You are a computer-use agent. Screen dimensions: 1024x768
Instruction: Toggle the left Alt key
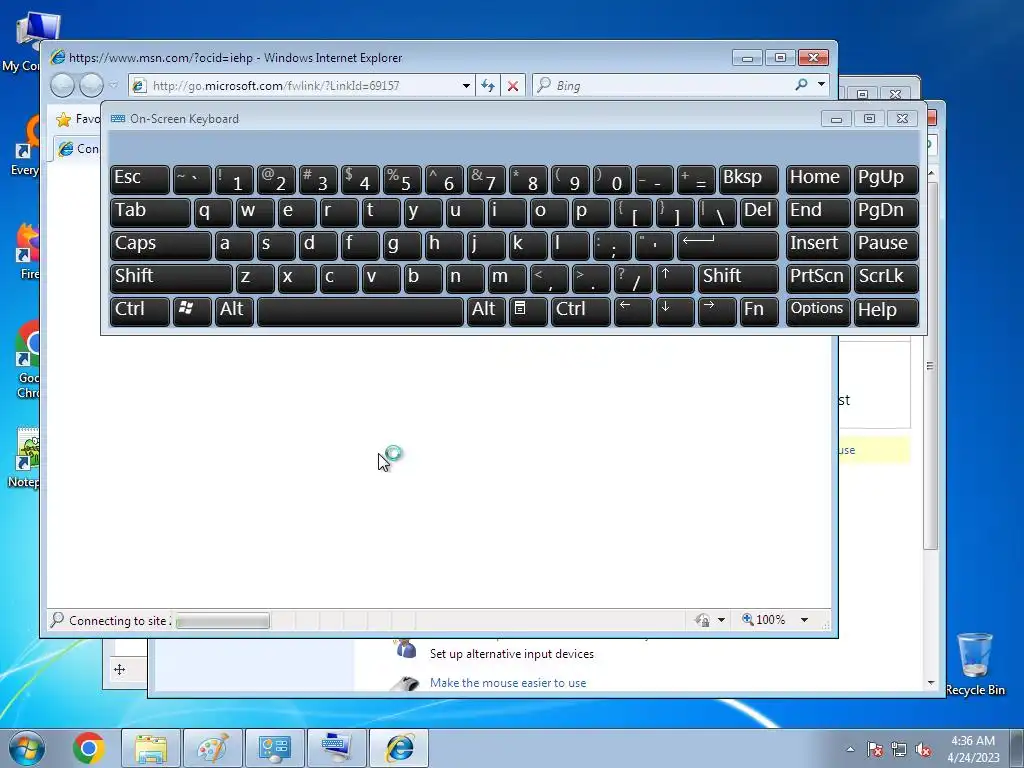[234, 311]
